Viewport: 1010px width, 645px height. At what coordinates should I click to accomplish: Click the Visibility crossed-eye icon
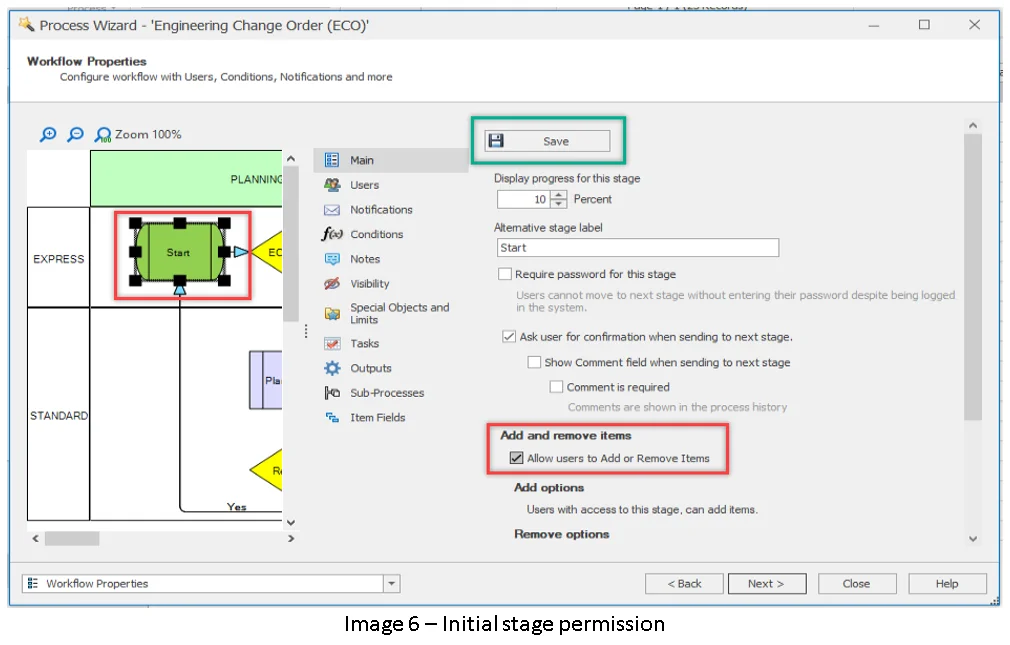[332, 284]
